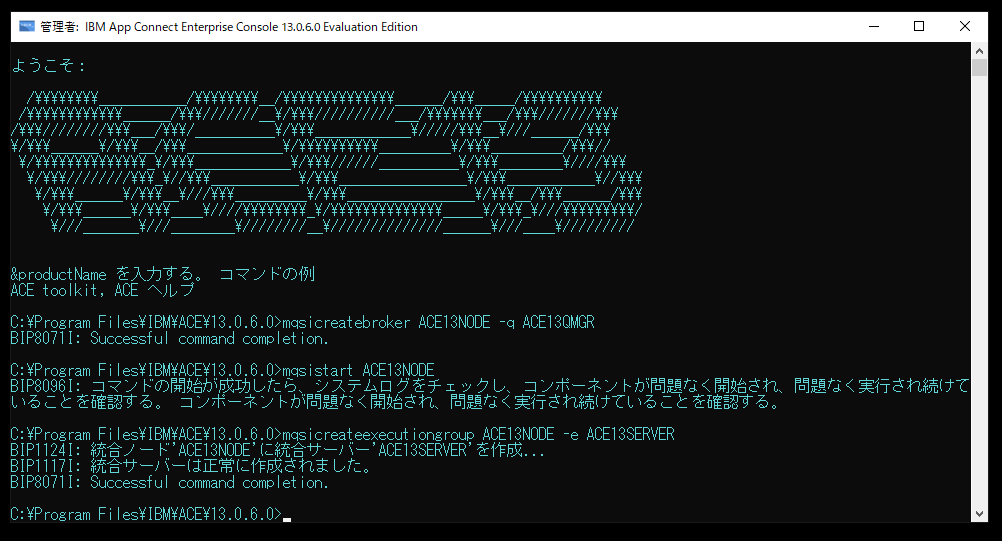Click the console icon in title bar

pyautogui.click(x=26, y=26)
